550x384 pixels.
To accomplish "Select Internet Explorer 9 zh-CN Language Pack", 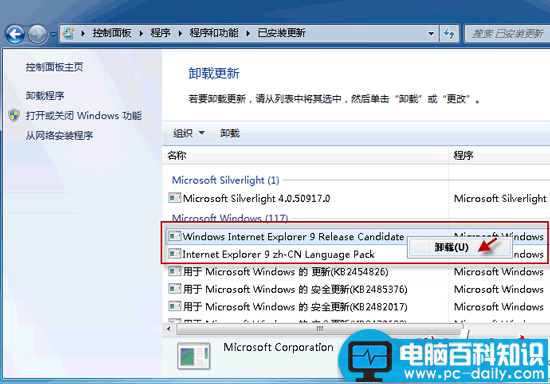I will coord(279,254).
